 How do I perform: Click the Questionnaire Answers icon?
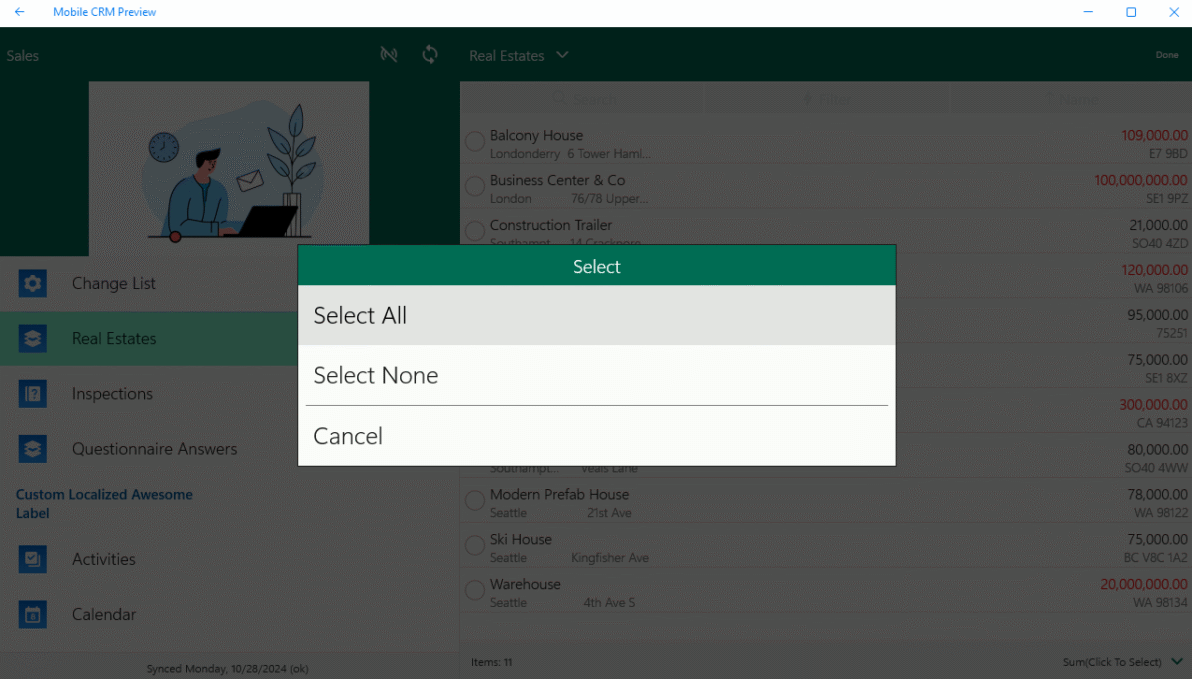pos(33,449)
